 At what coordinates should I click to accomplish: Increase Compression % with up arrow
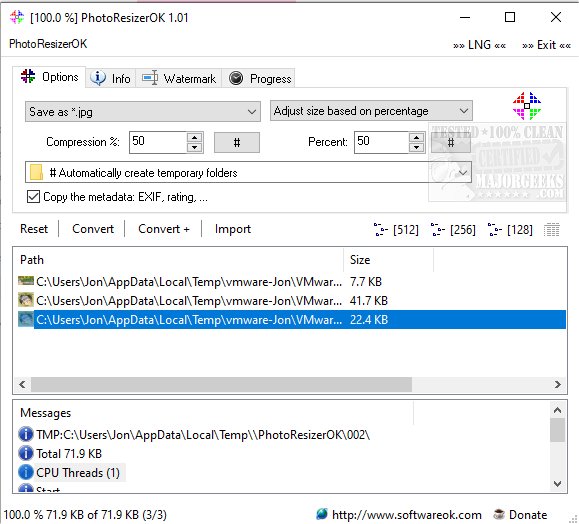[x=194, y=138]
